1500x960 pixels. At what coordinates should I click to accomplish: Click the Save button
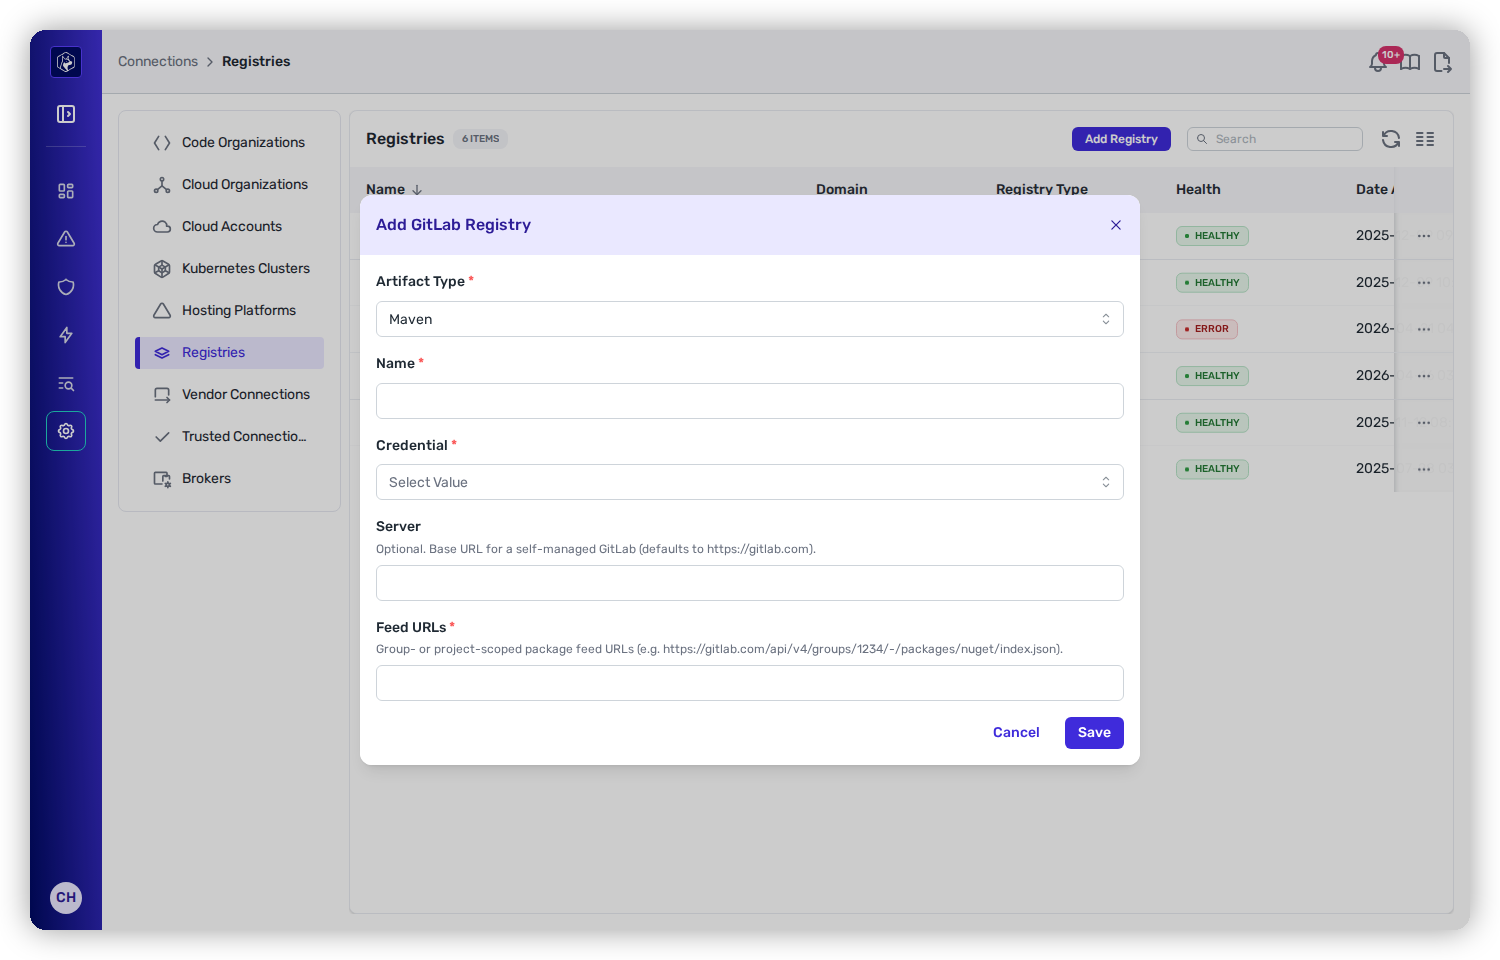pyautogui.click(x=1094, y=733)
